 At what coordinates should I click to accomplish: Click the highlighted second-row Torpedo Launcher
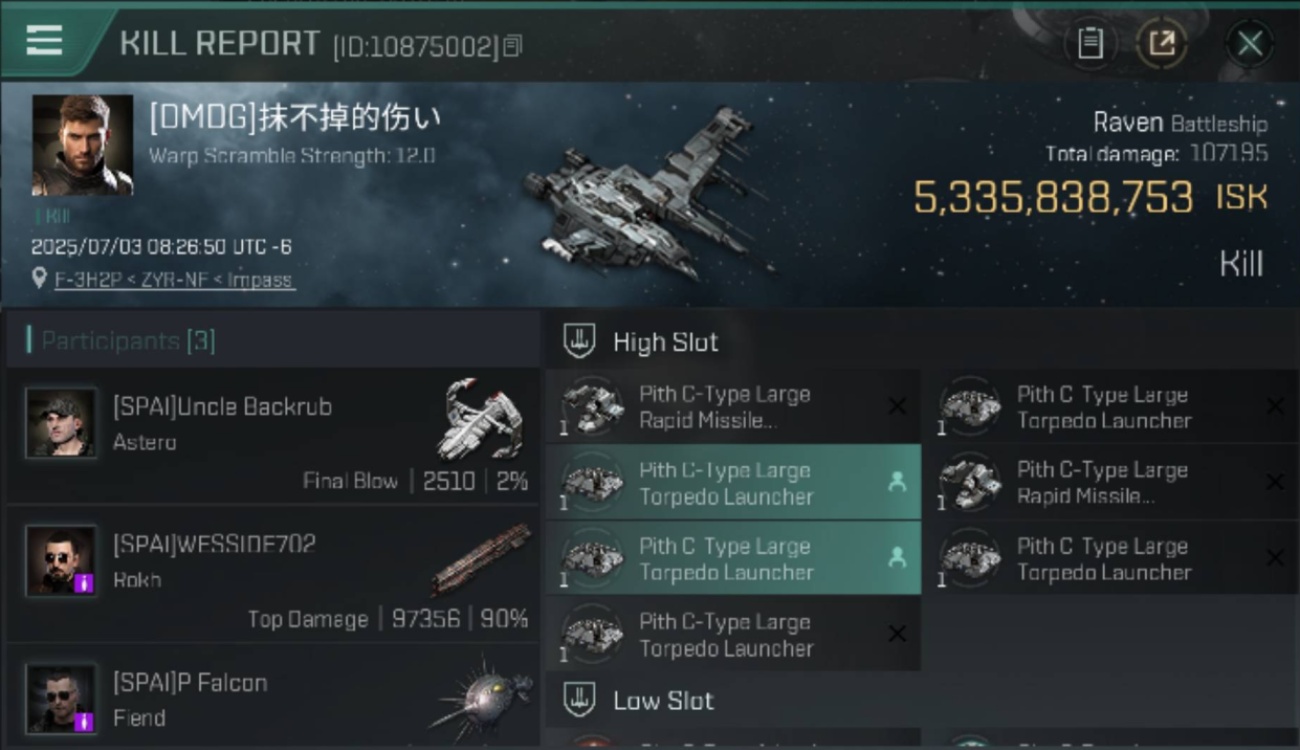[x=733, y=483]
